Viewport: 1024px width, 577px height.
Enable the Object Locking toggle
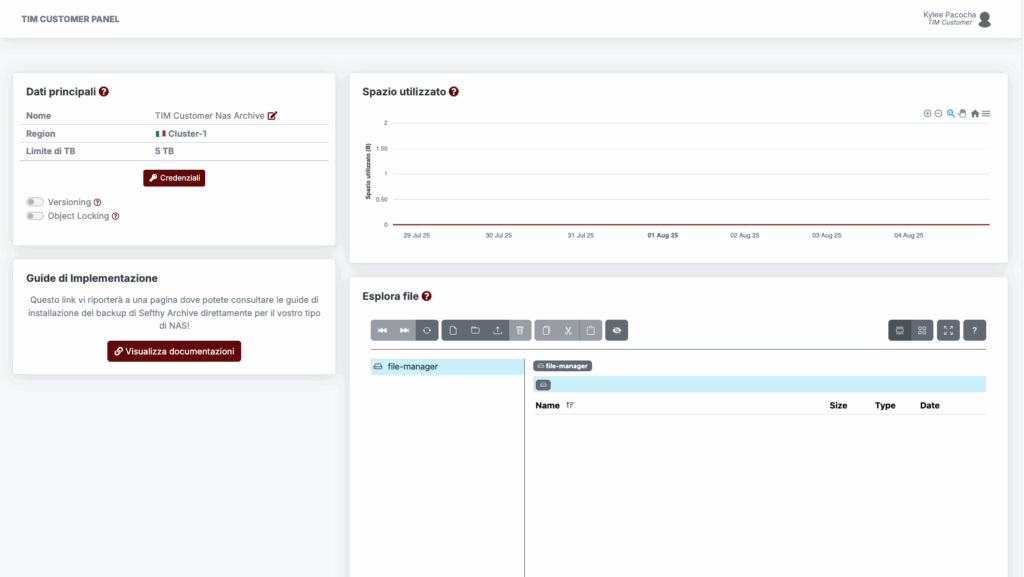pyautogui.click(x=35, y=216)
